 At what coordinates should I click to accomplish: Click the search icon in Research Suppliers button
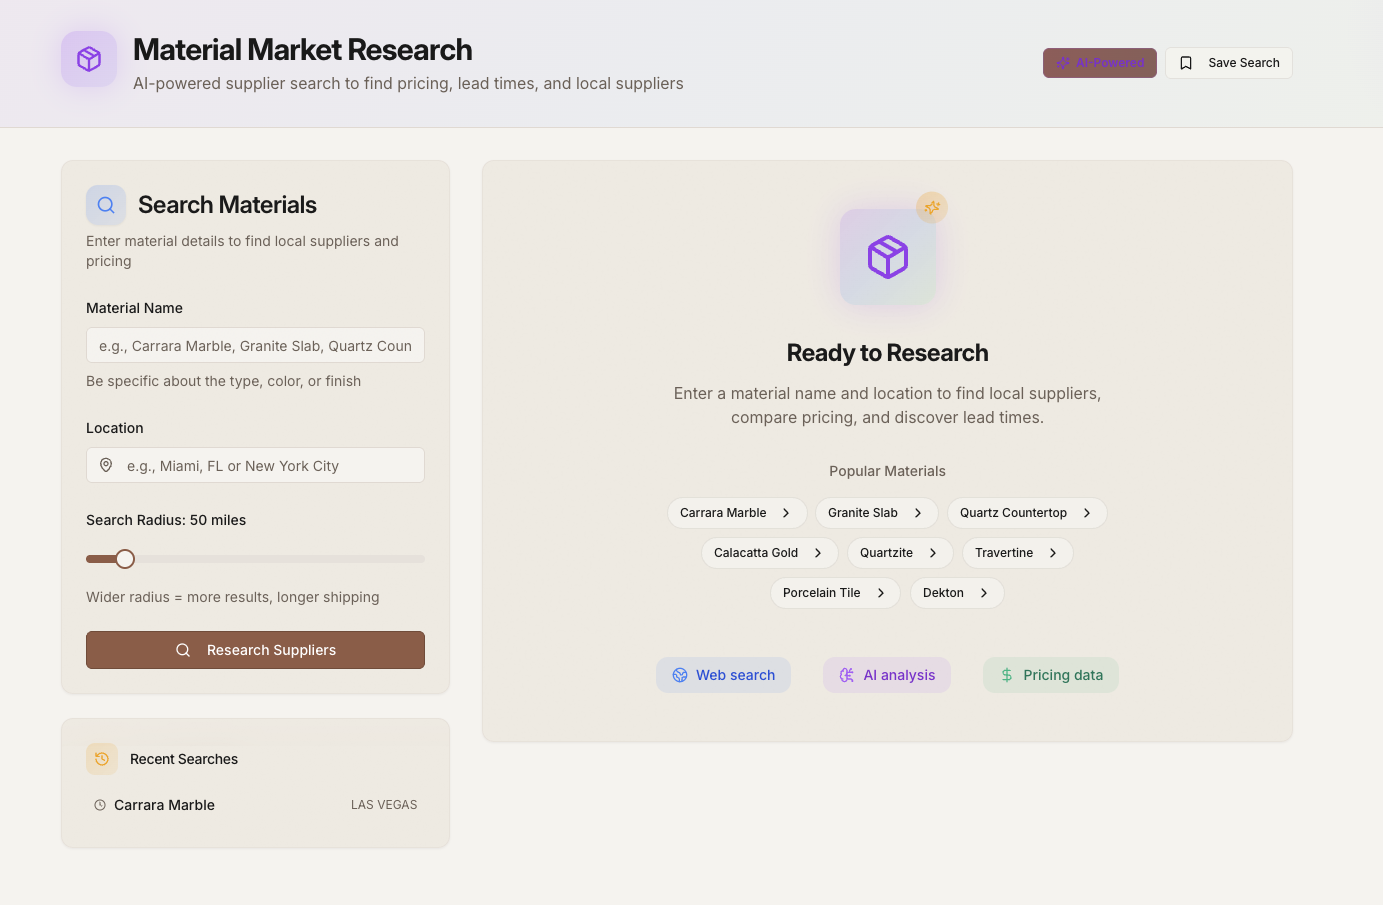coord(183,650)
